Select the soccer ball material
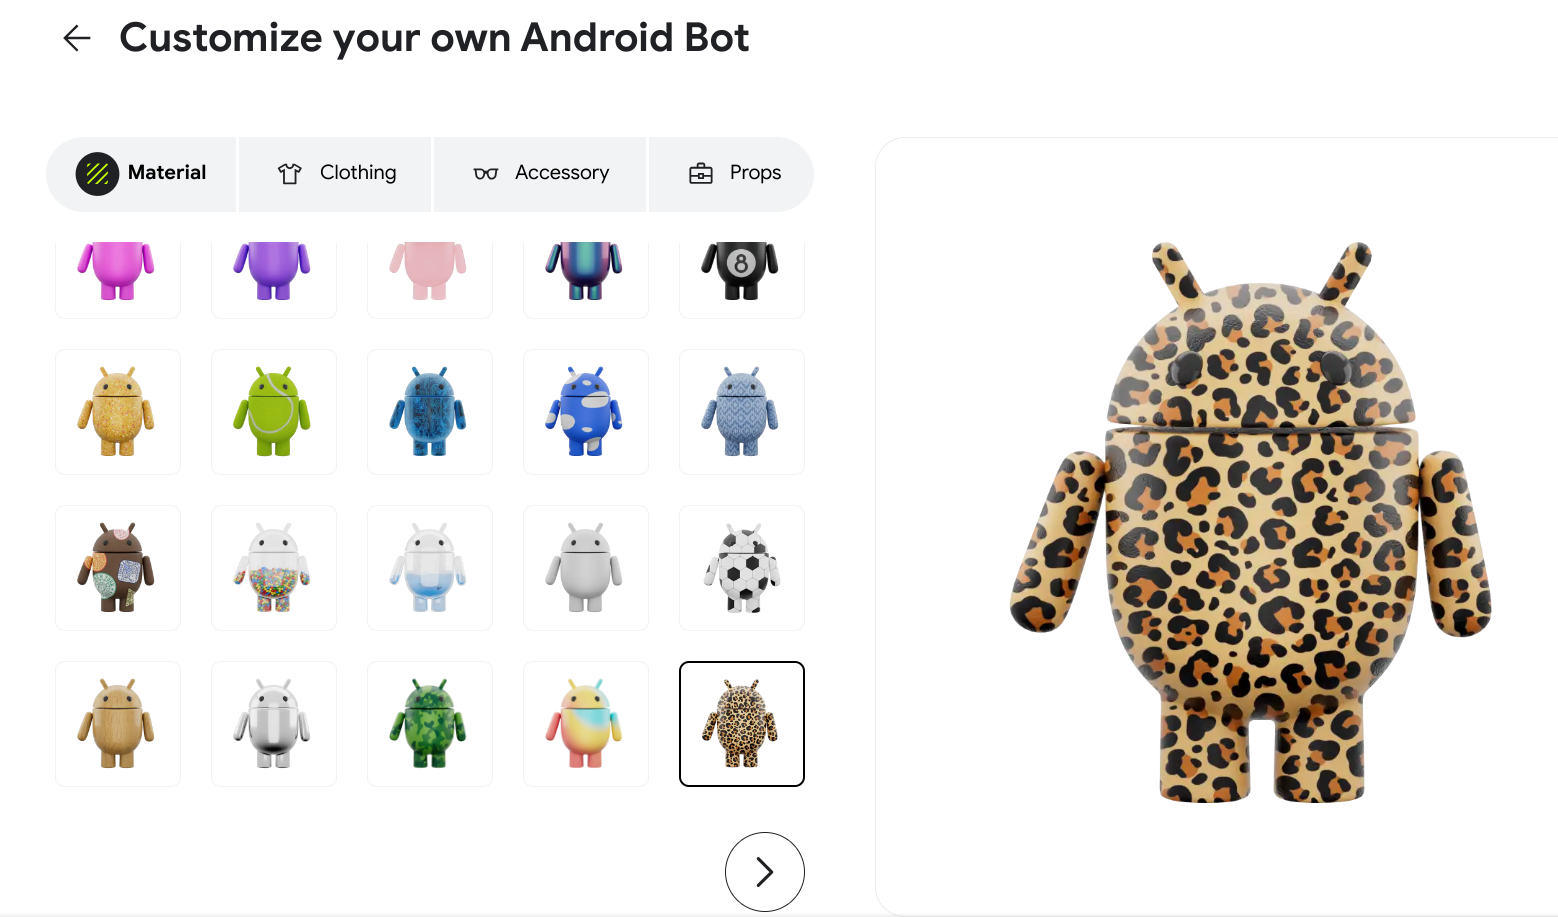1558x917 pixels. [x=741, y=567]
